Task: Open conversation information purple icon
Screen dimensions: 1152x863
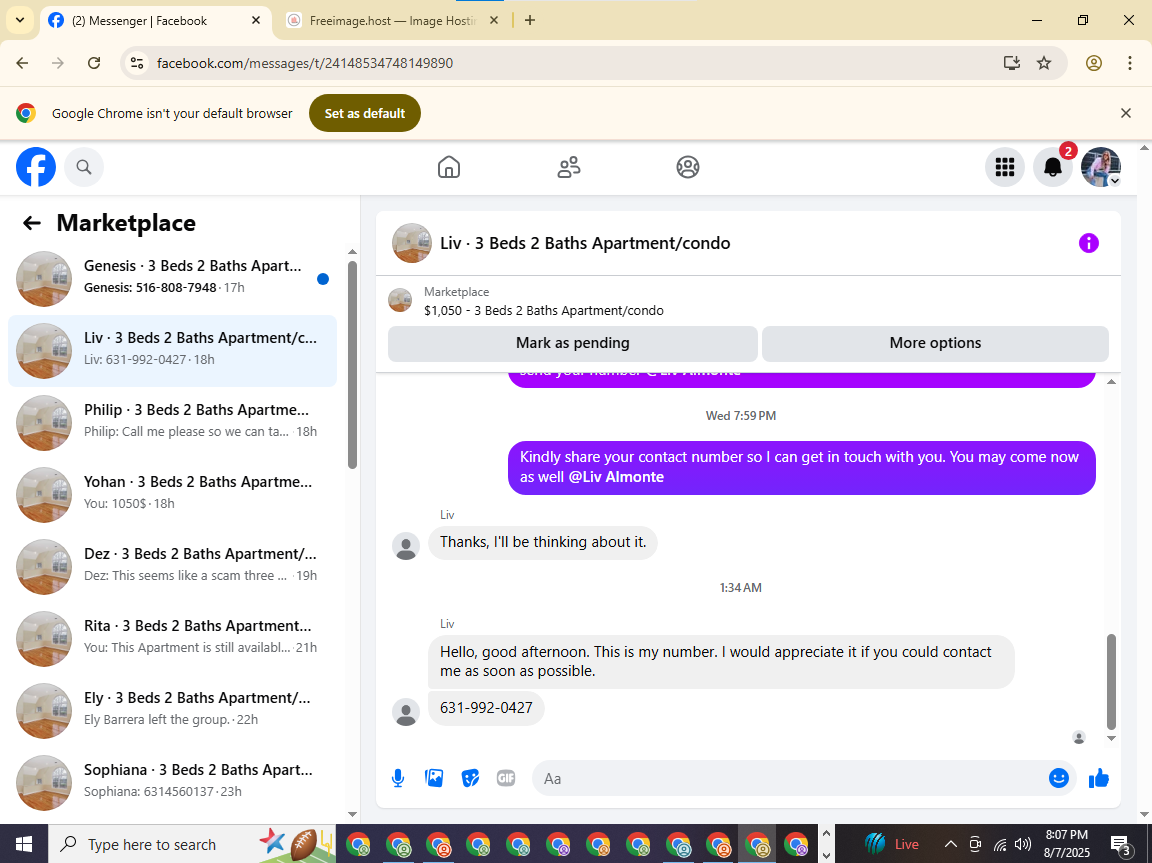Action: click(1088, 243)
